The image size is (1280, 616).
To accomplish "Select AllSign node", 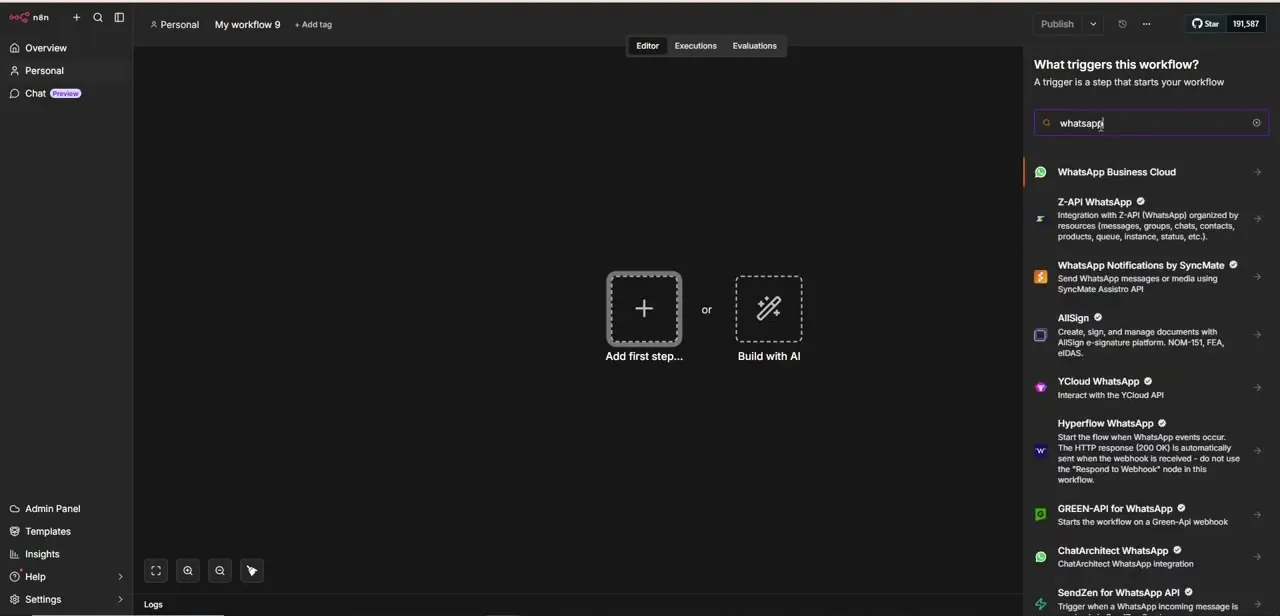I will (1147, 335).
